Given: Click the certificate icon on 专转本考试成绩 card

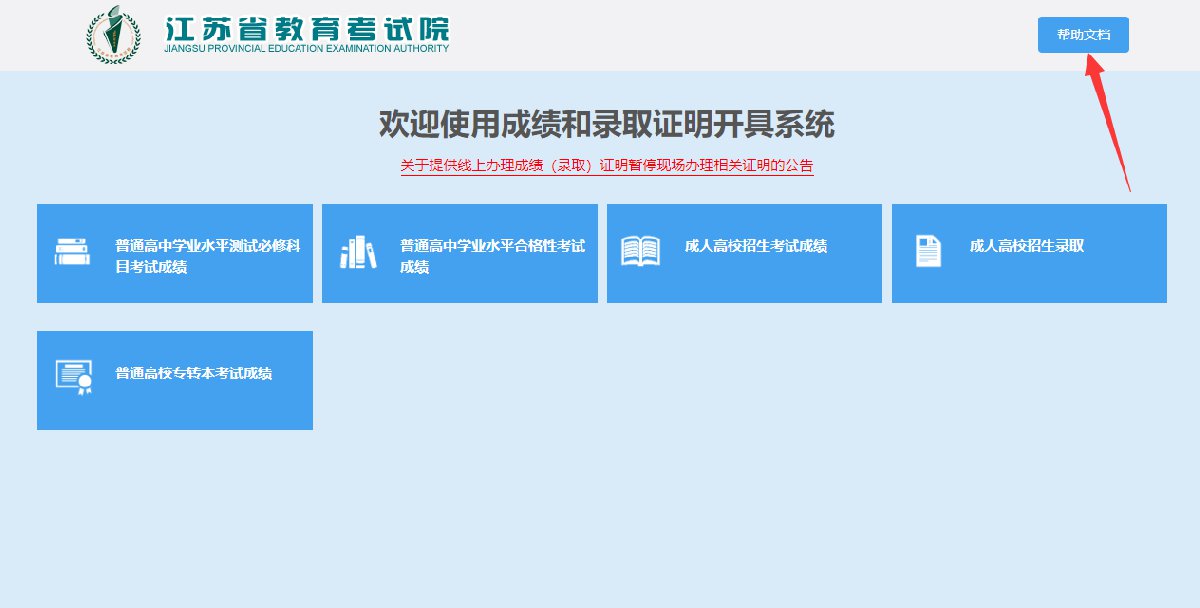Looking at the screenshot, I should (73, 377).
